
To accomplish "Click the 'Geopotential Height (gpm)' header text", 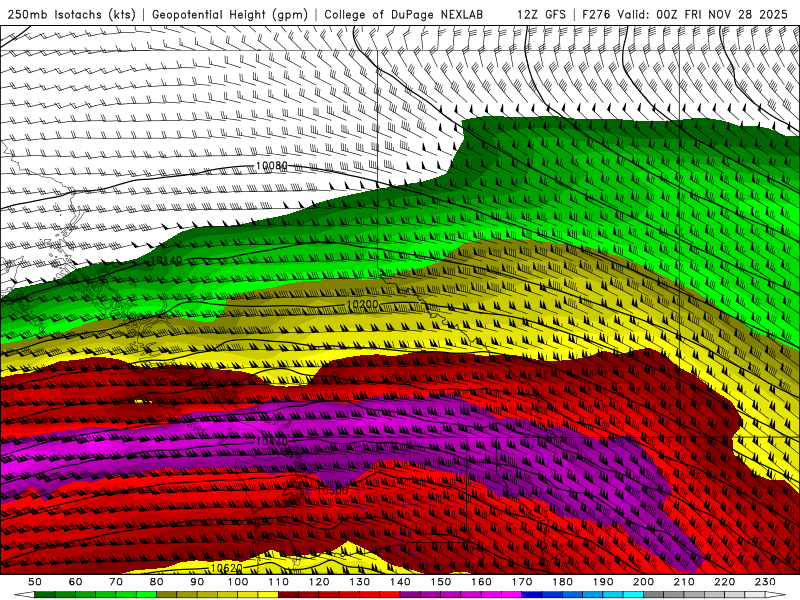I will pos(230,14).
